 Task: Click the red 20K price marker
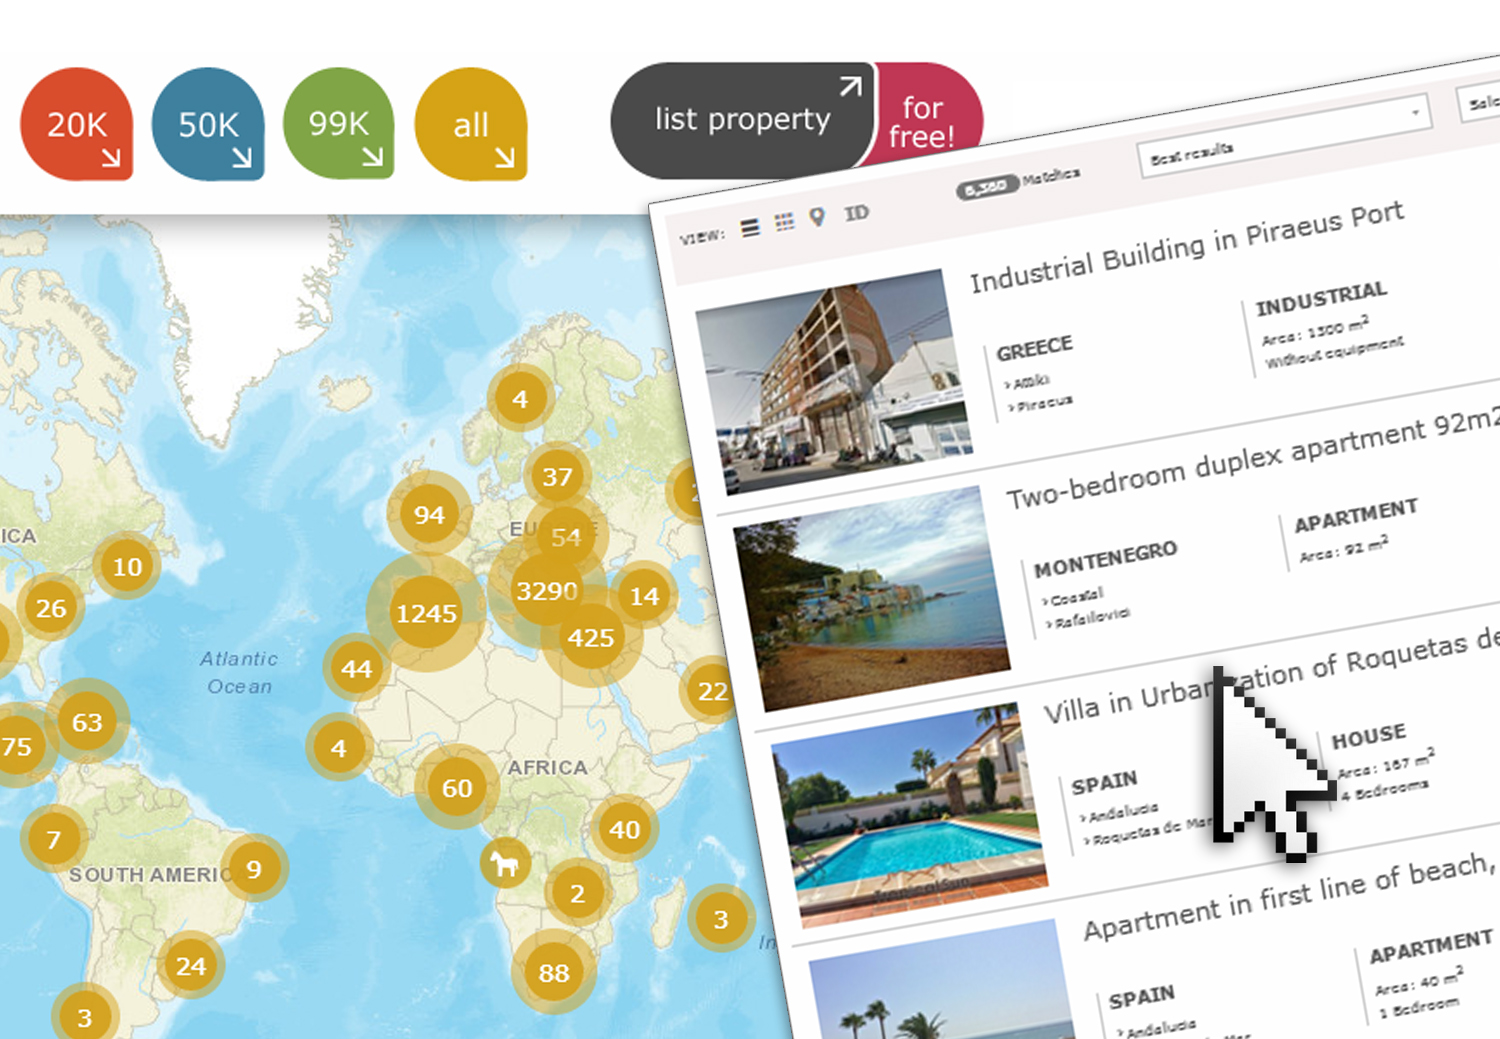[x=77, y=123]
